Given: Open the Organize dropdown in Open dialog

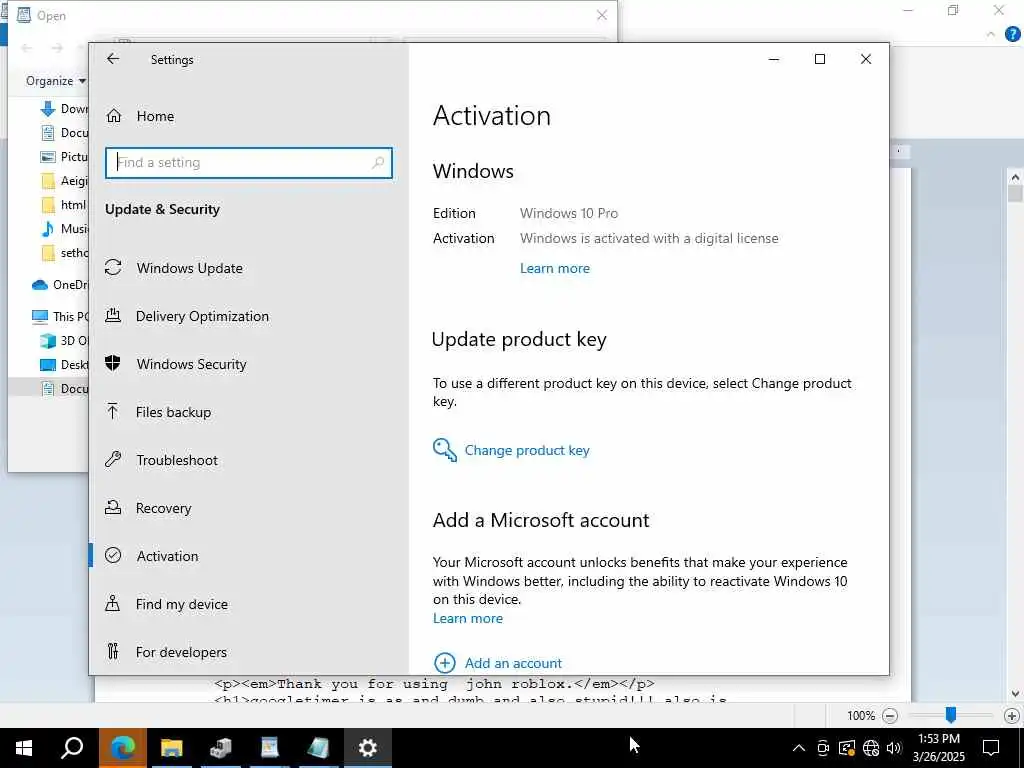Looking at the screenshot, I should tap(56, 81).
